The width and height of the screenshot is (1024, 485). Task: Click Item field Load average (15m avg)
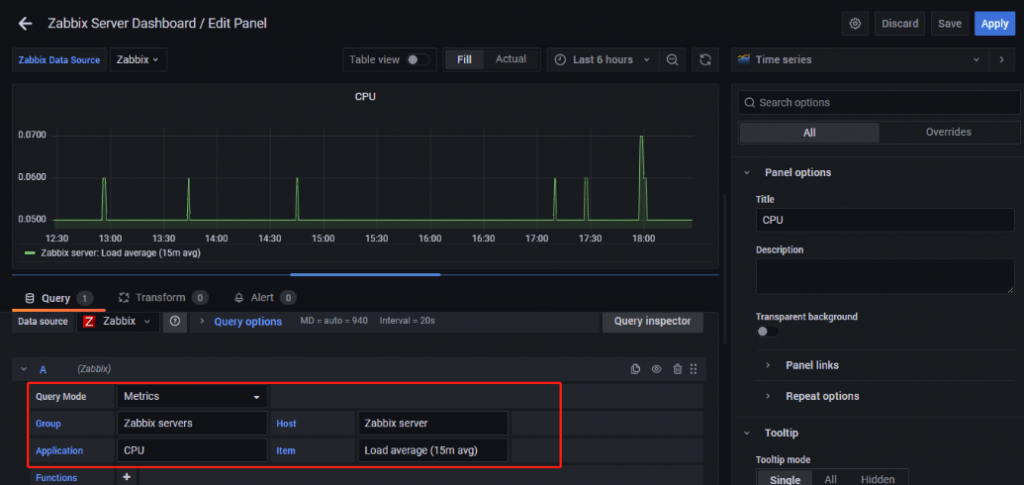433,450
